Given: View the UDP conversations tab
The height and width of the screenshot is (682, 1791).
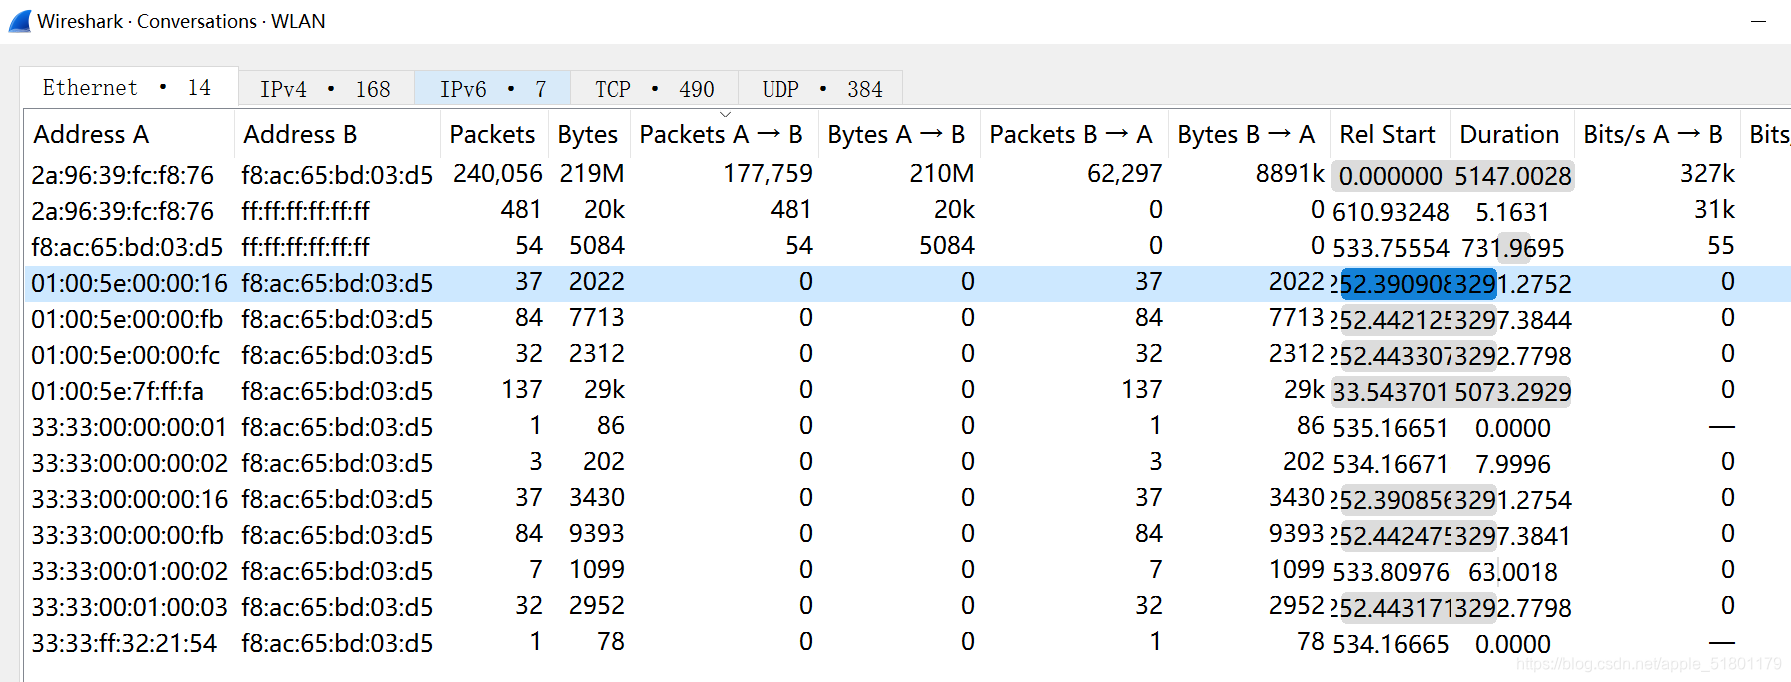Looking at the screenshot, I should (821, 89).
